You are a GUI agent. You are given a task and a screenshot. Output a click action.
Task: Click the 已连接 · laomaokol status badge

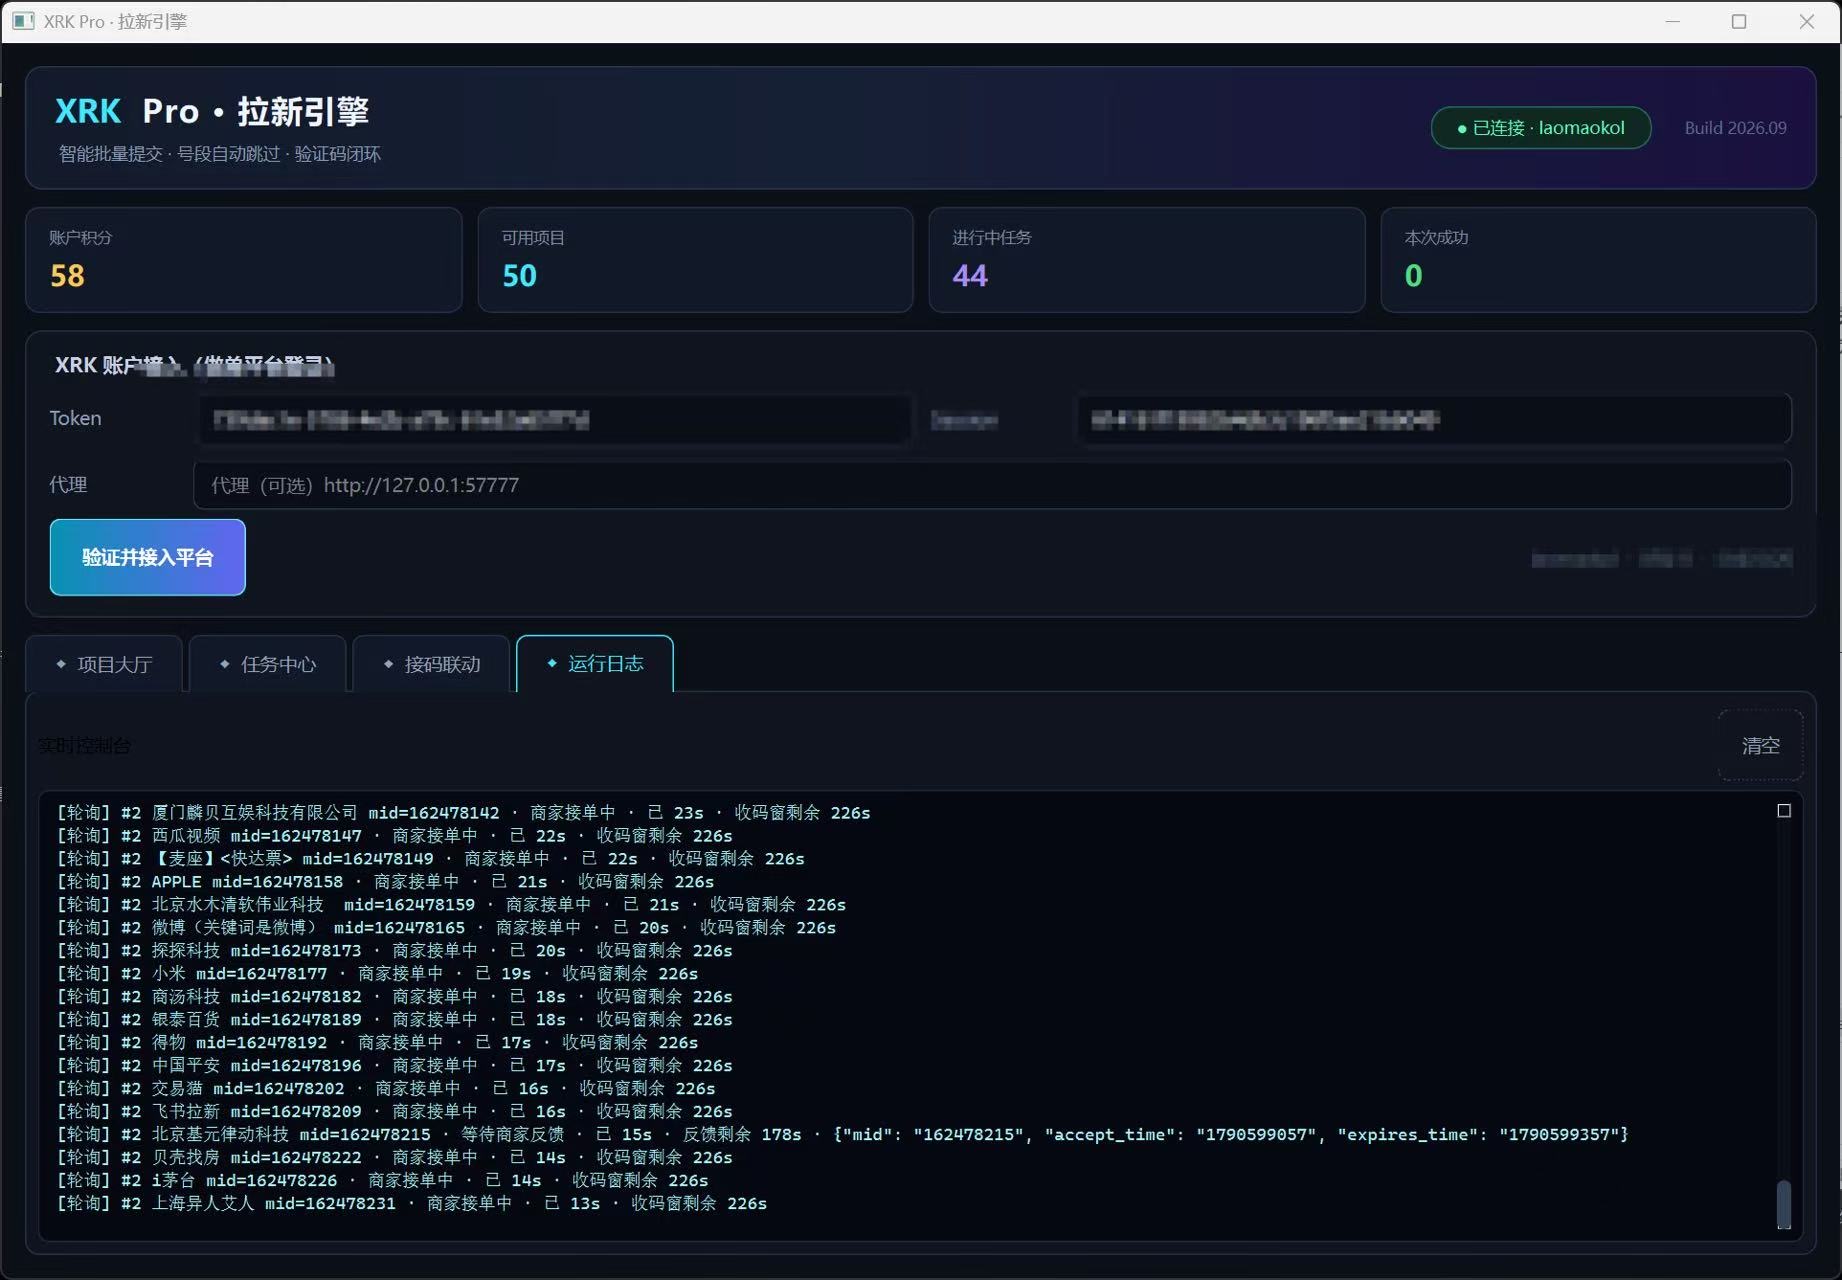click(x=1541, y=128)
